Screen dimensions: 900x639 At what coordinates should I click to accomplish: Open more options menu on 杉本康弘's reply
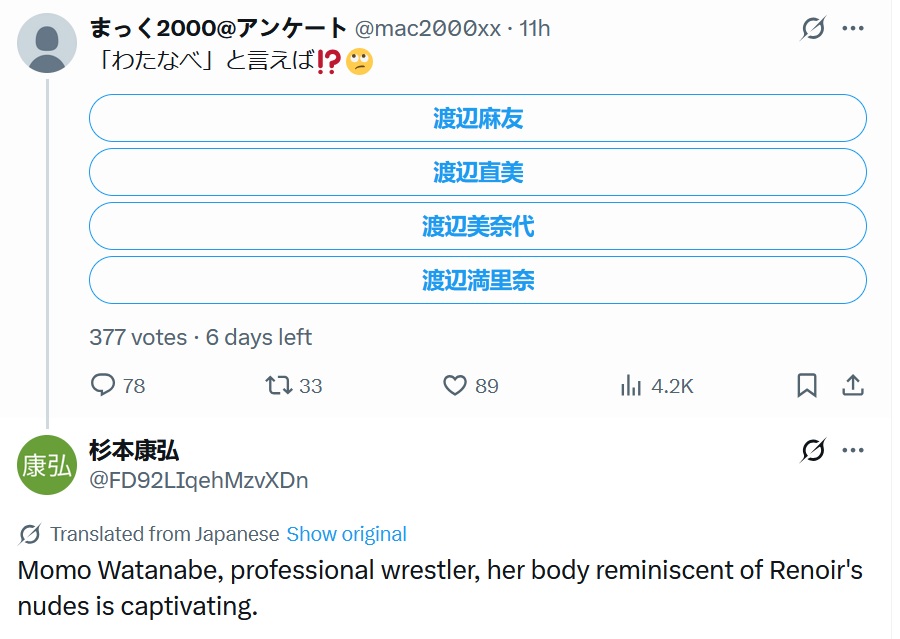(x=852, y=451)
